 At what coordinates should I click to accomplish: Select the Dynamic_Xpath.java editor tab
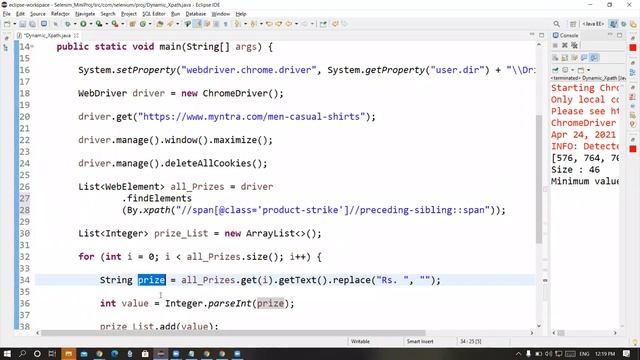(47, 36)
